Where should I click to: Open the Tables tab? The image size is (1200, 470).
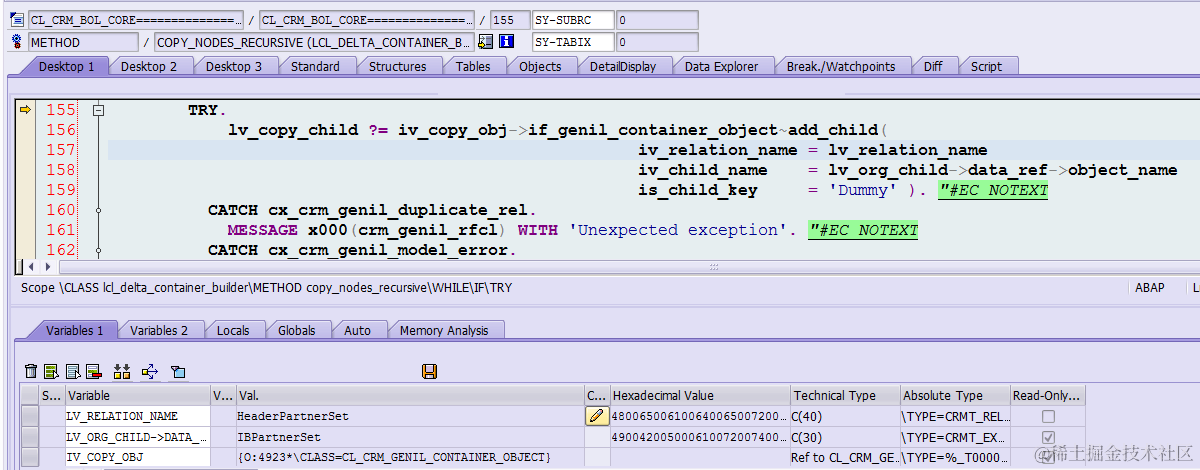(x=473, y=66)
